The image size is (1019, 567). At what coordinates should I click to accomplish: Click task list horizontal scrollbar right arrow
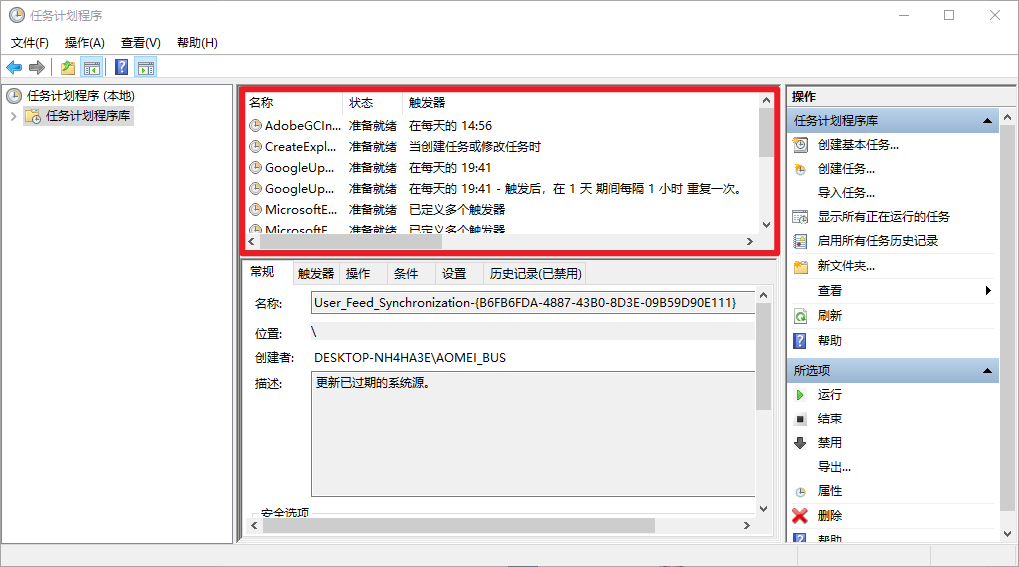point(749,241)
